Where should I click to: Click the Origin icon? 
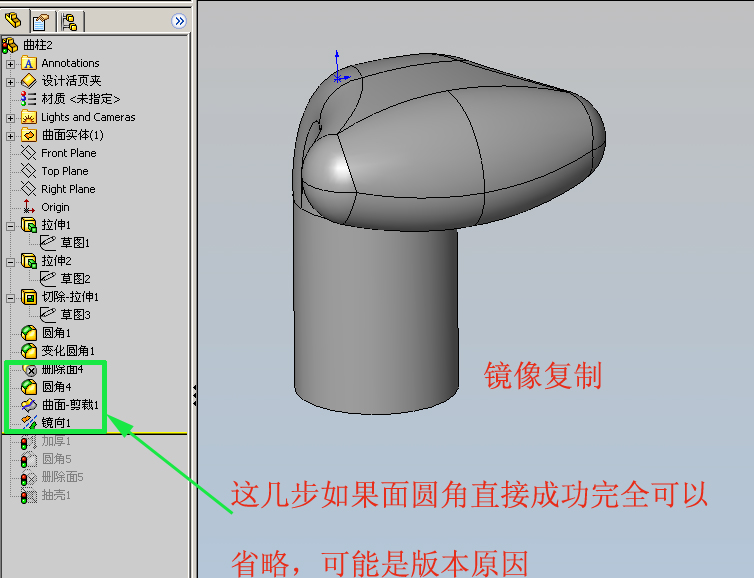point(29,207)
